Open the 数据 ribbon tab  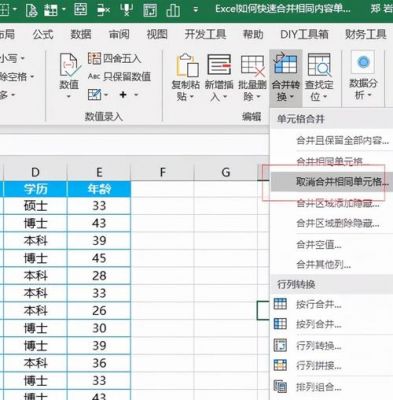81,34
